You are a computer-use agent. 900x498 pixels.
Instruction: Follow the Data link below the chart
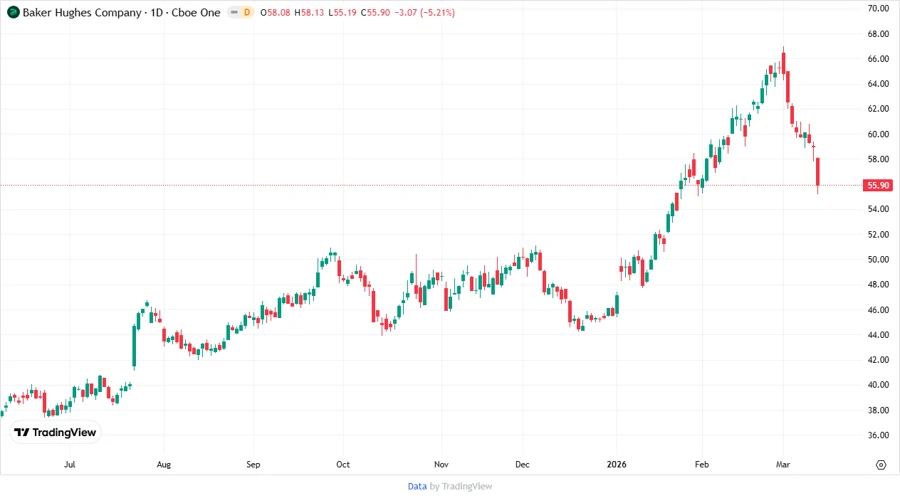pos(417,487)
